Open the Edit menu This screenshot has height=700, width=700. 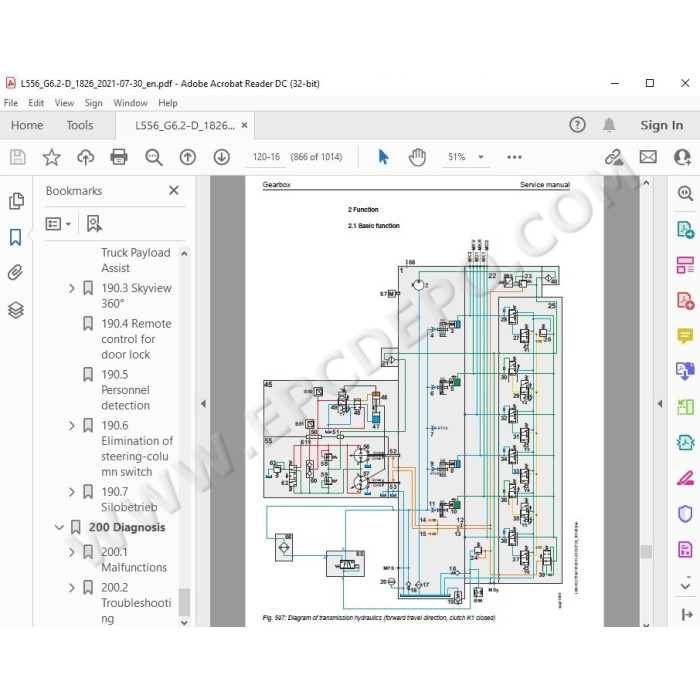click(x=36, y=103)
